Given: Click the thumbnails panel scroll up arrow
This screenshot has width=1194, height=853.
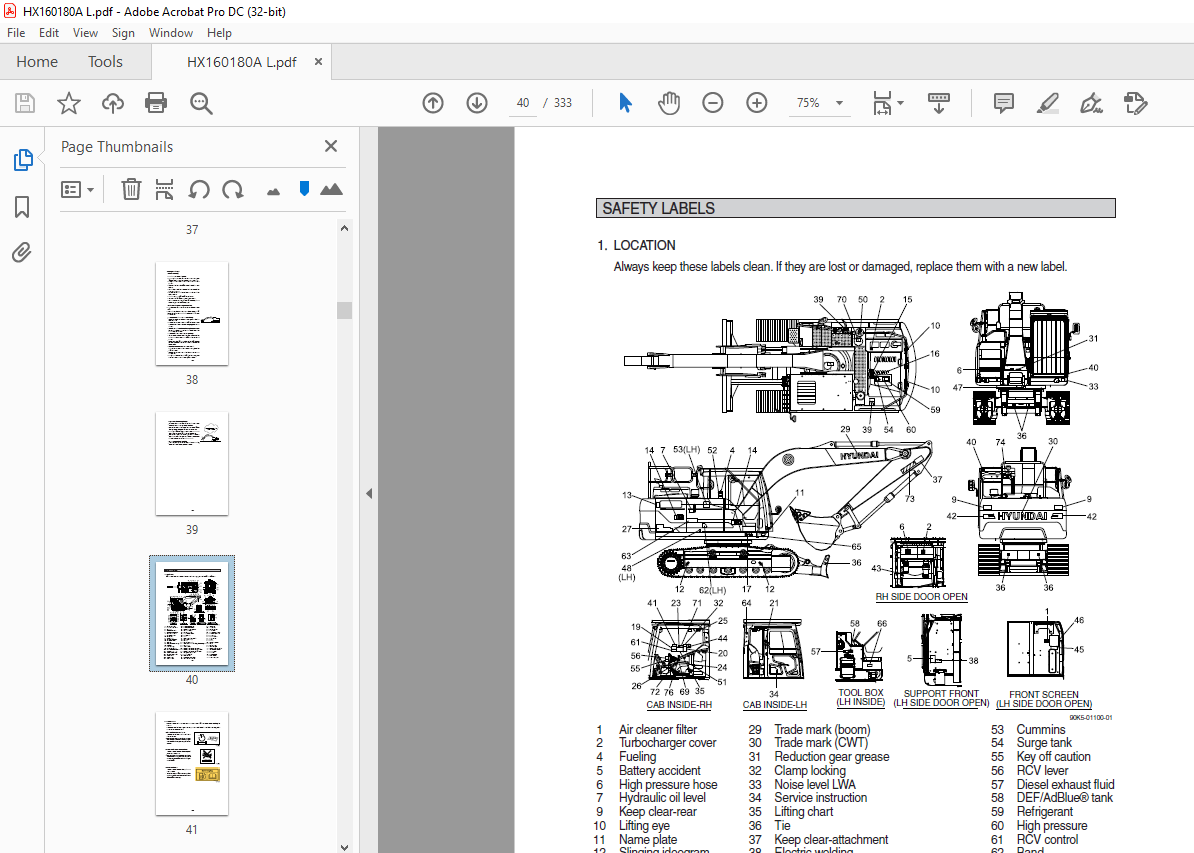Looking at the screenshot, I should pyautogui.click(x=344, y=228).
